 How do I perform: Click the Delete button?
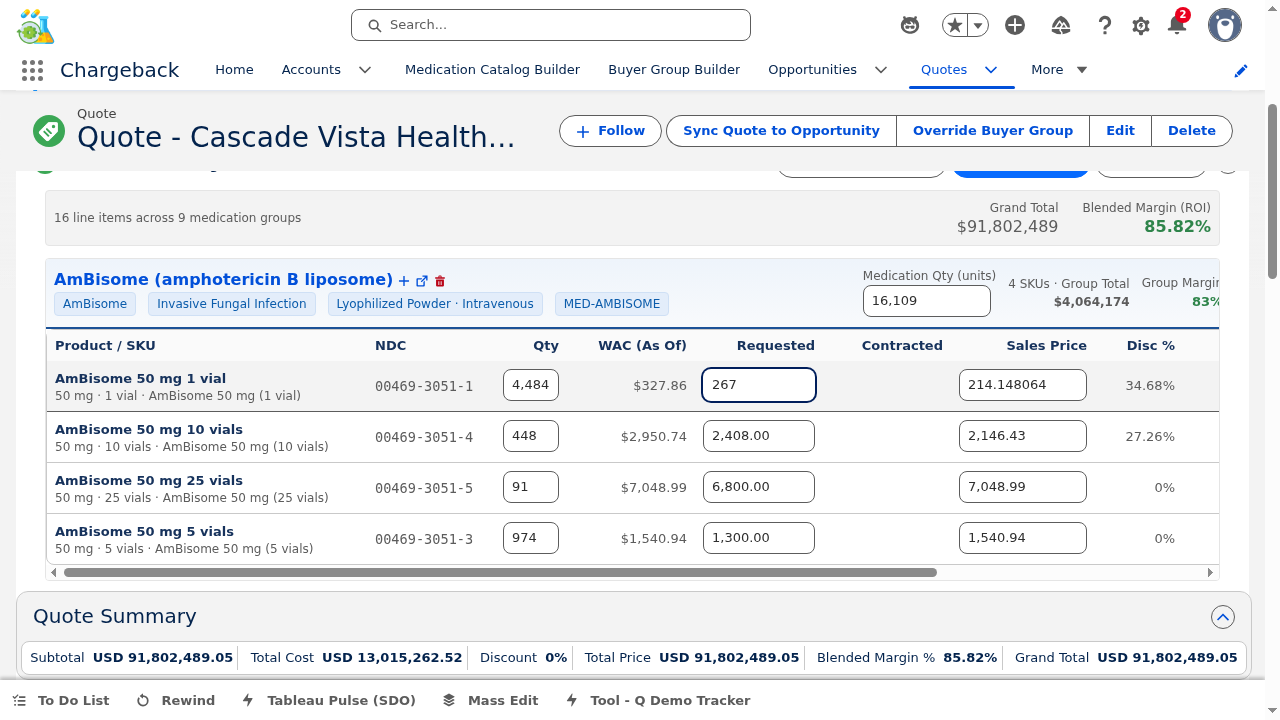1192,131
